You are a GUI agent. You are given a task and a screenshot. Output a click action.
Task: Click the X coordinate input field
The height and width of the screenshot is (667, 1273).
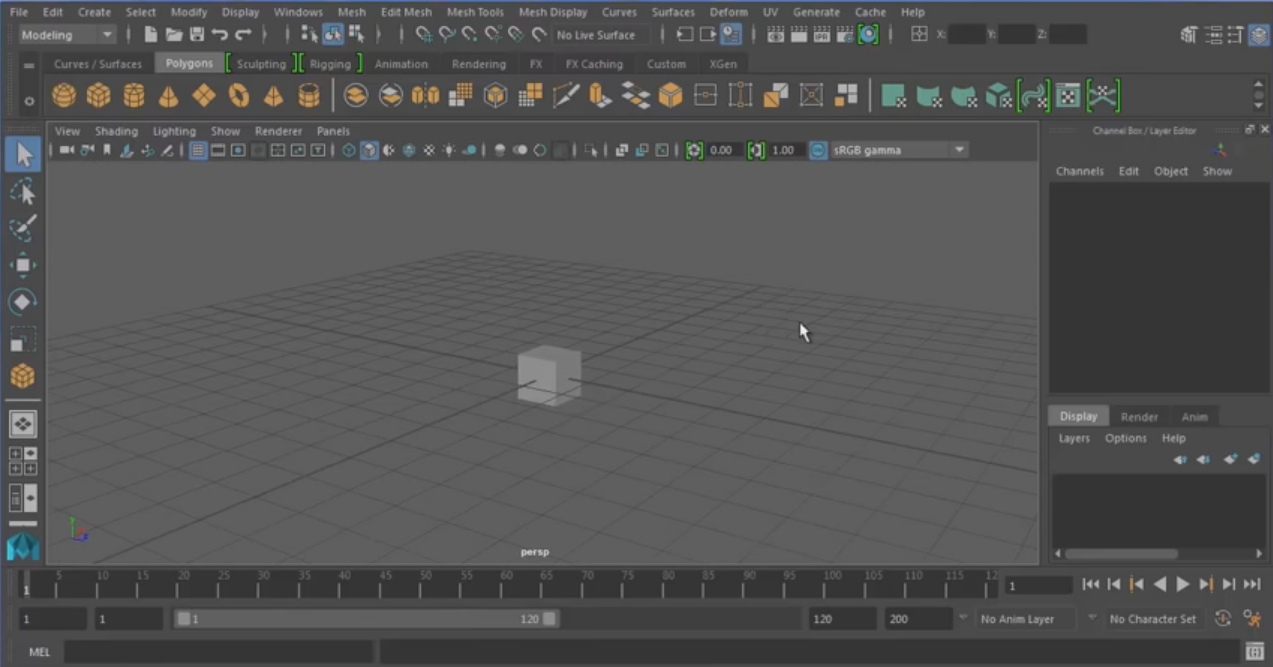(967, 35)
